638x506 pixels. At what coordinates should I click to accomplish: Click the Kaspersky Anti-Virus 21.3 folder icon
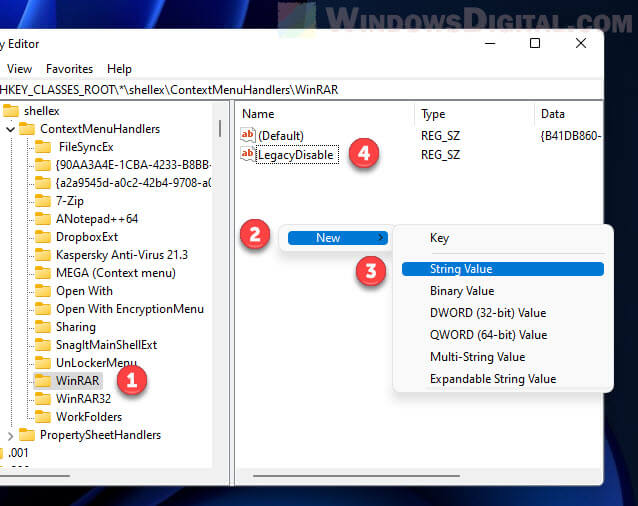point(43,255)
